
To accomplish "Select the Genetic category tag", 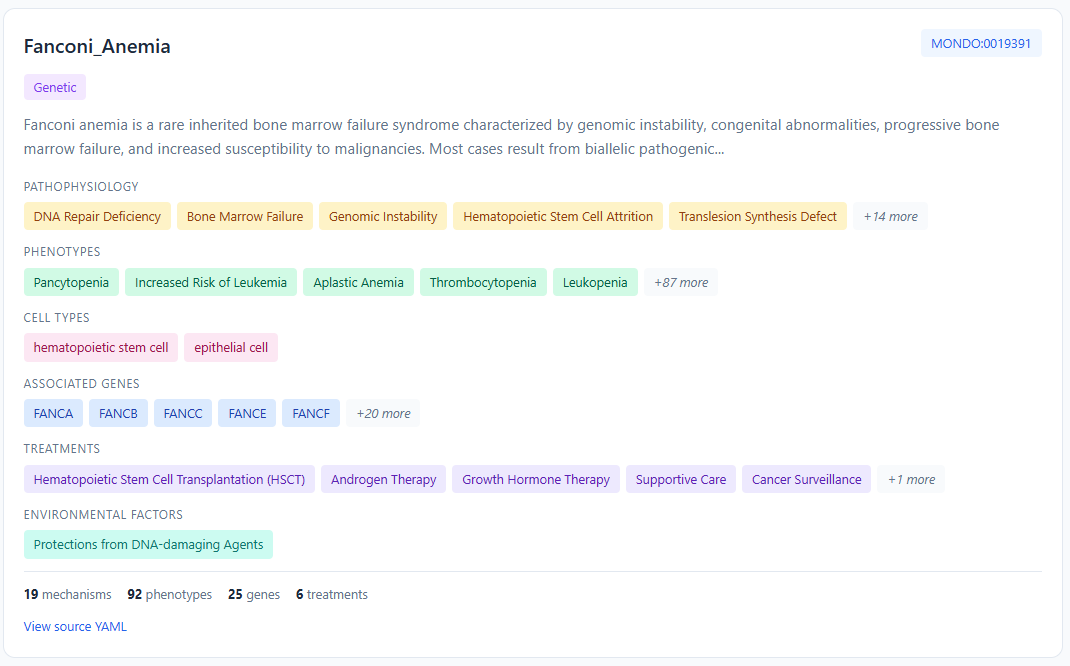I will pyautogui.click(x=55, y=87).
